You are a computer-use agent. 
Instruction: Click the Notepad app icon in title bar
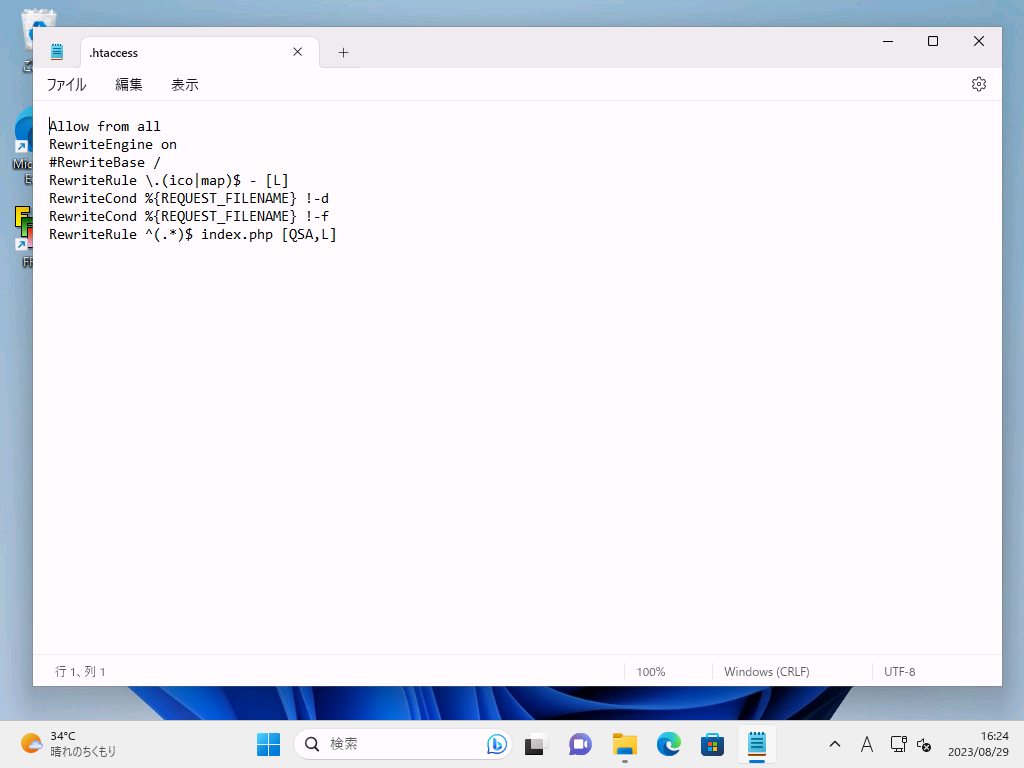(57, 52)
